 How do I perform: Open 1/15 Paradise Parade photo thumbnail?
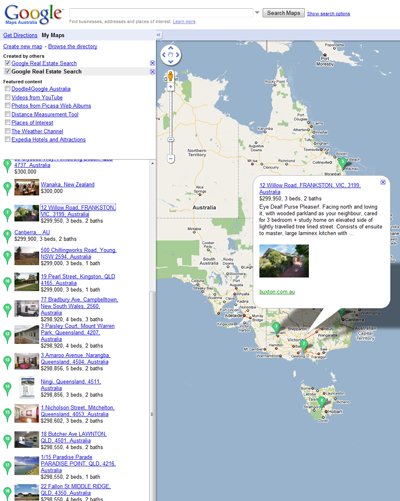(27, 466)
